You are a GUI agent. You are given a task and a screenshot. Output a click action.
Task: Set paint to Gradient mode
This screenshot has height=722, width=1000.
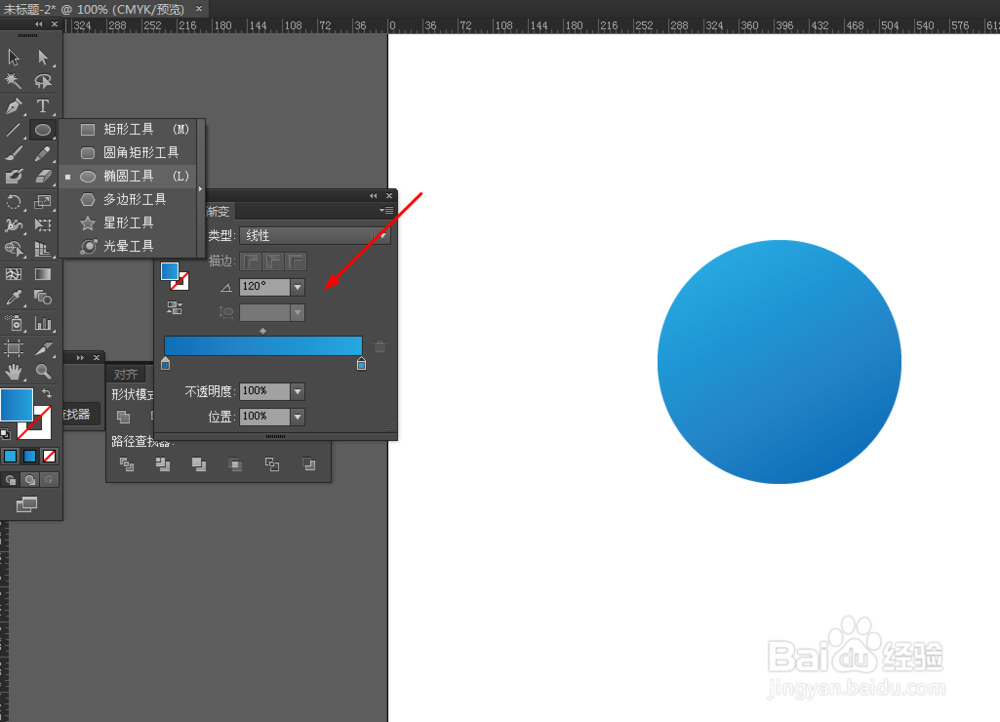coord(29,456)
